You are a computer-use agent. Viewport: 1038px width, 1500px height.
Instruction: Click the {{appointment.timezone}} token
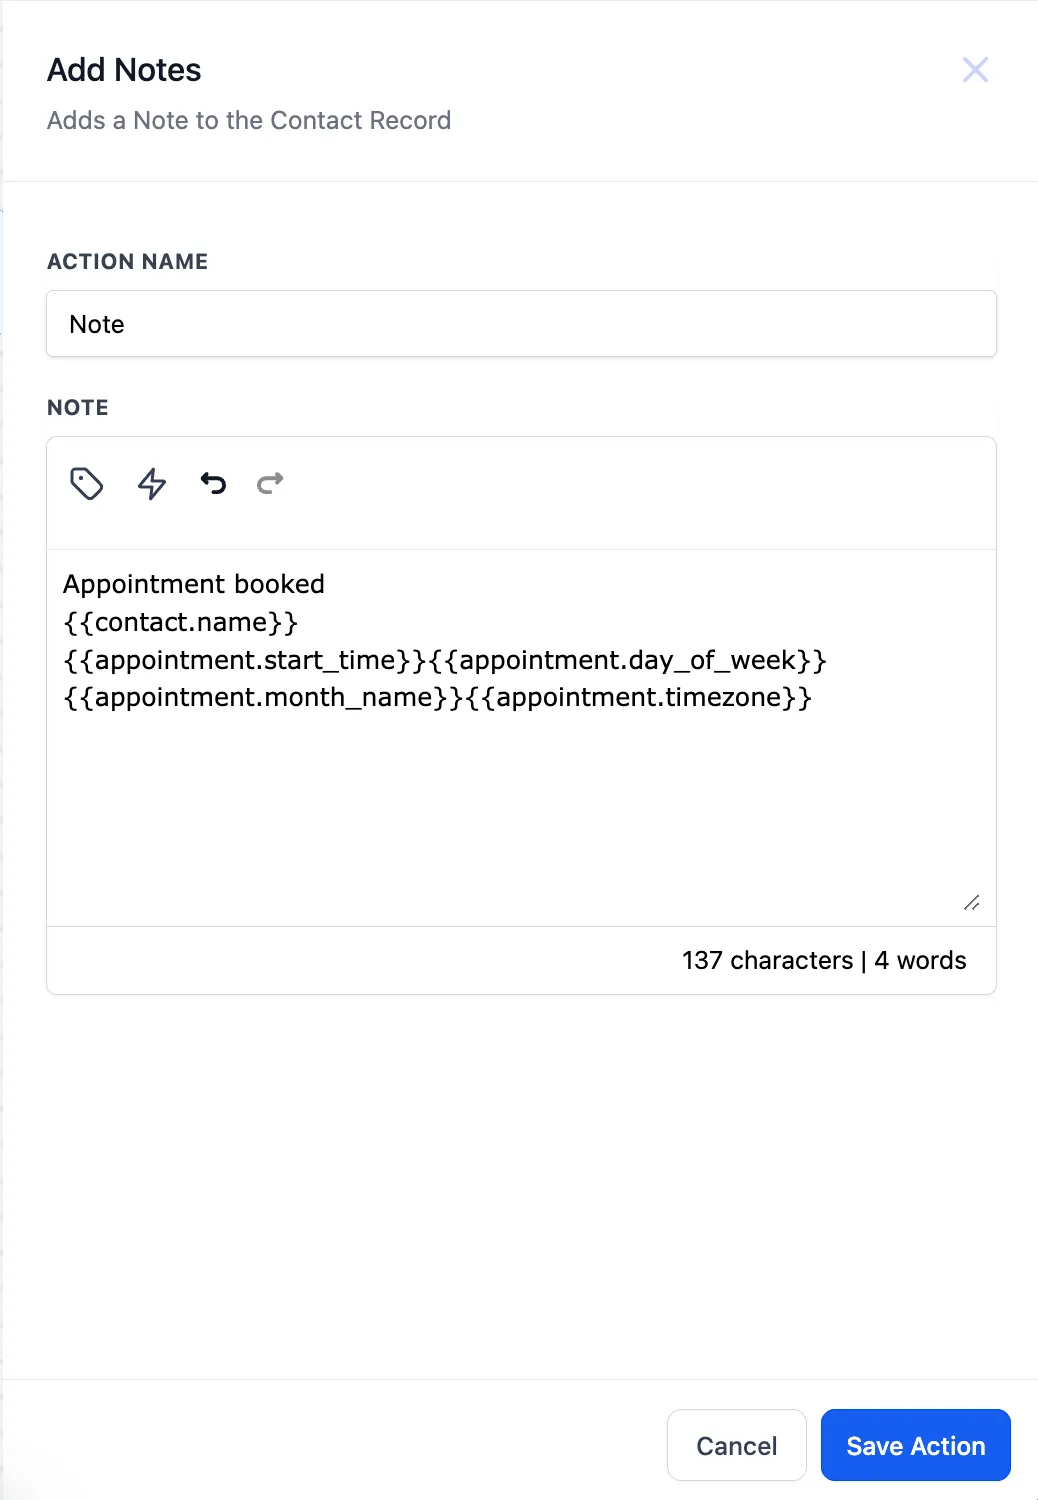(639, 697)
